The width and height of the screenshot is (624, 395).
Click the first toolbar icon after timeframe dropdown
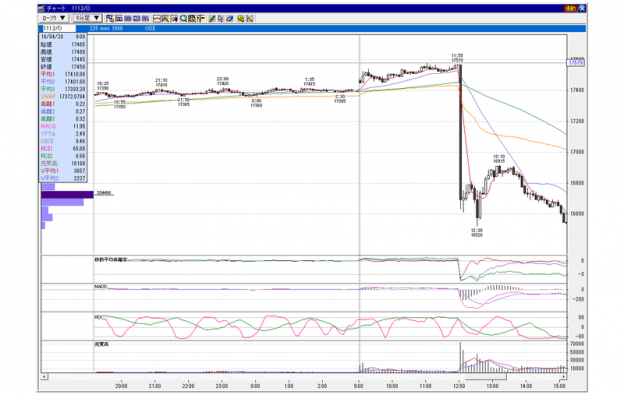[x=110, y=18]
